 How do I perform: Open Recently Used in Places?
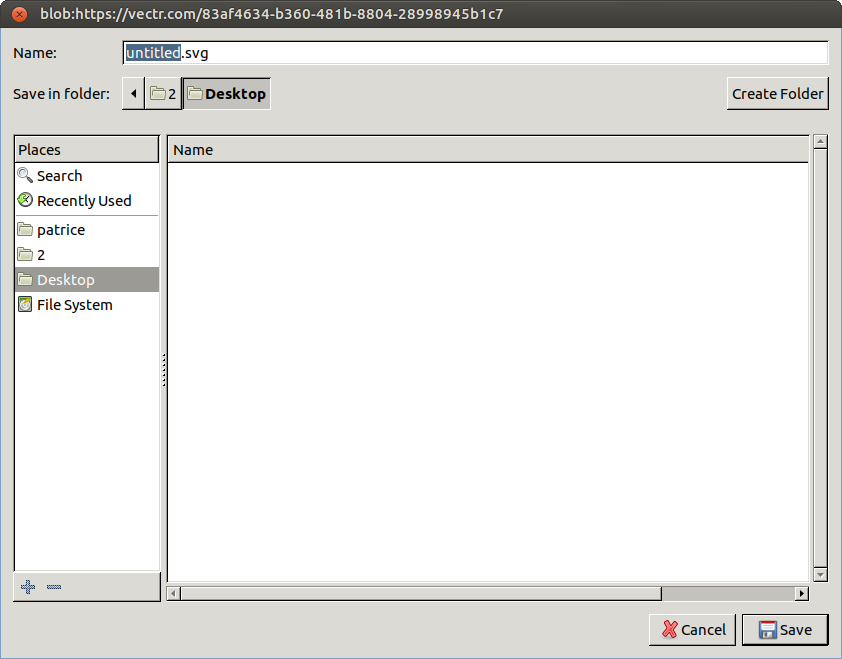pos(87,201)
